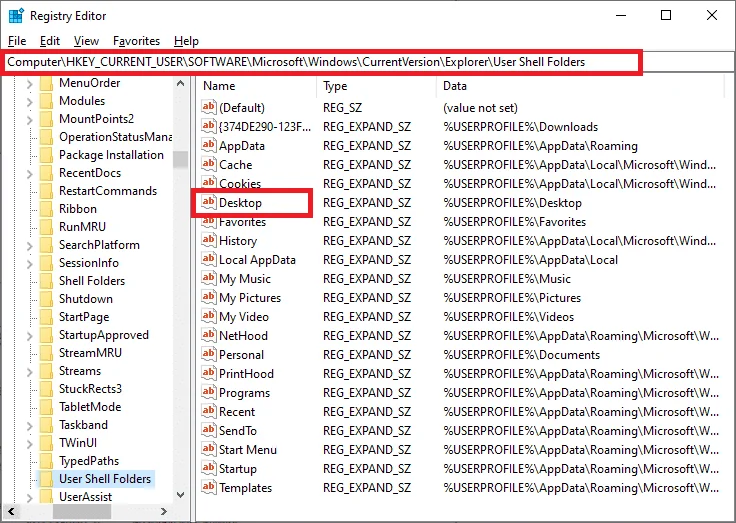
Task: Expand the UserAssist tree node
Action: (30, 497)
